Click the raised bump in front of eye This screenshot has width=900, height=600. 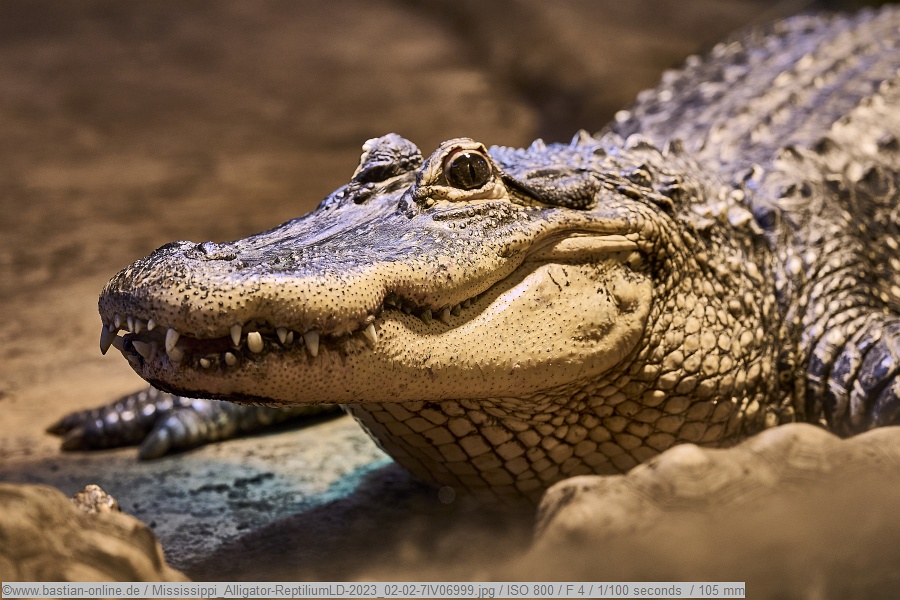point(388,157)
